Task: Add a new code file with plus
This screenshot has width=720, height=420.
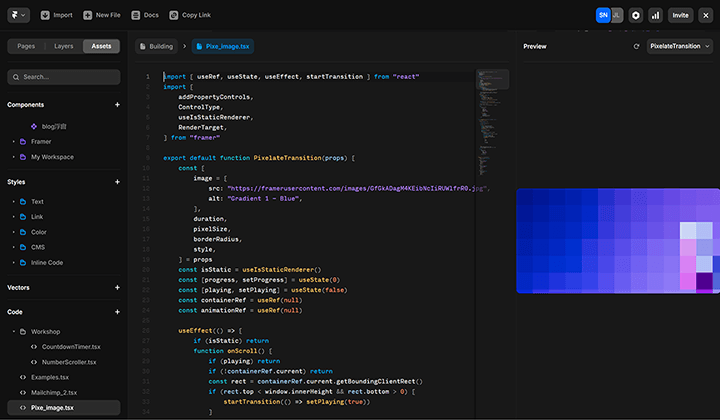Action: coord(117,312)
